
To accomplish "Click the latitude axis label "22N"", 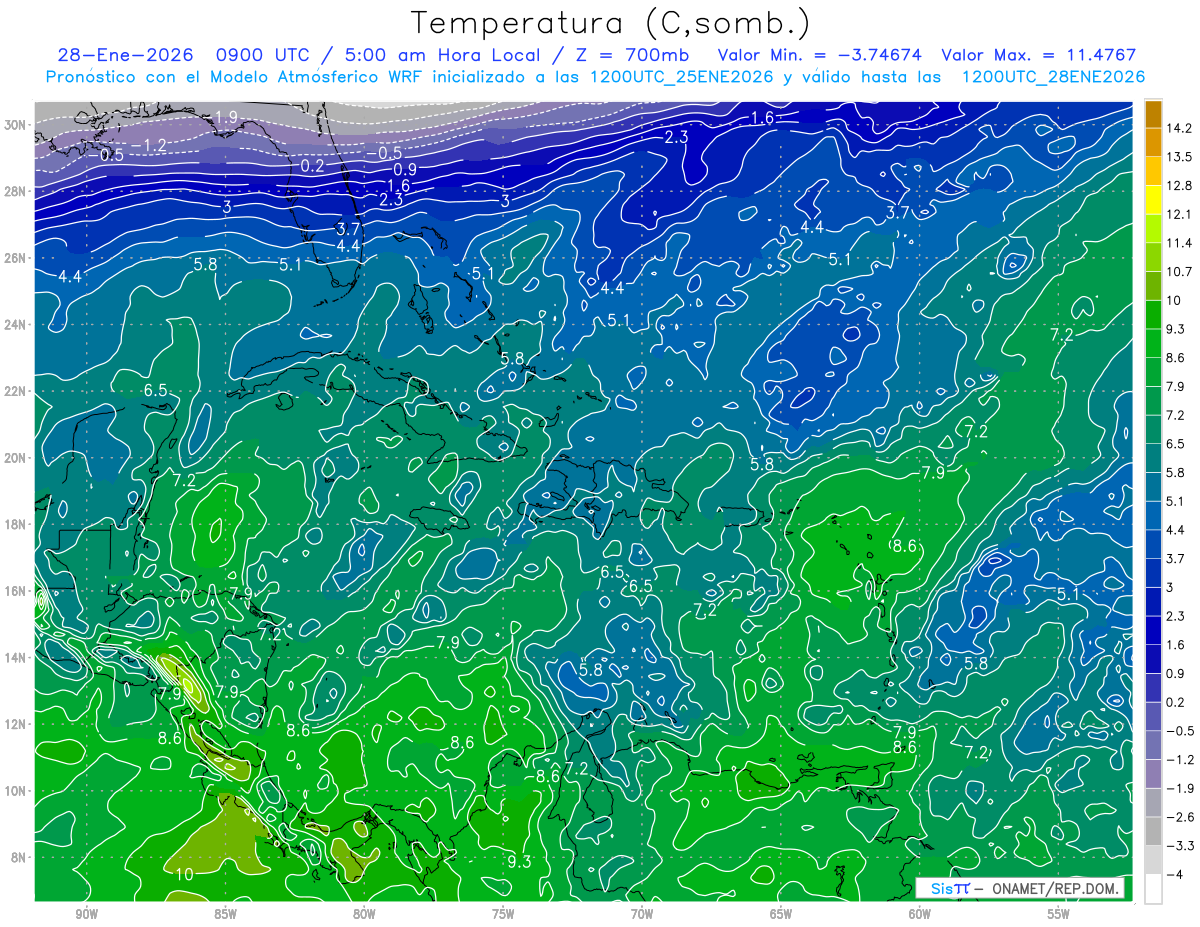I will tap(16, 391).
